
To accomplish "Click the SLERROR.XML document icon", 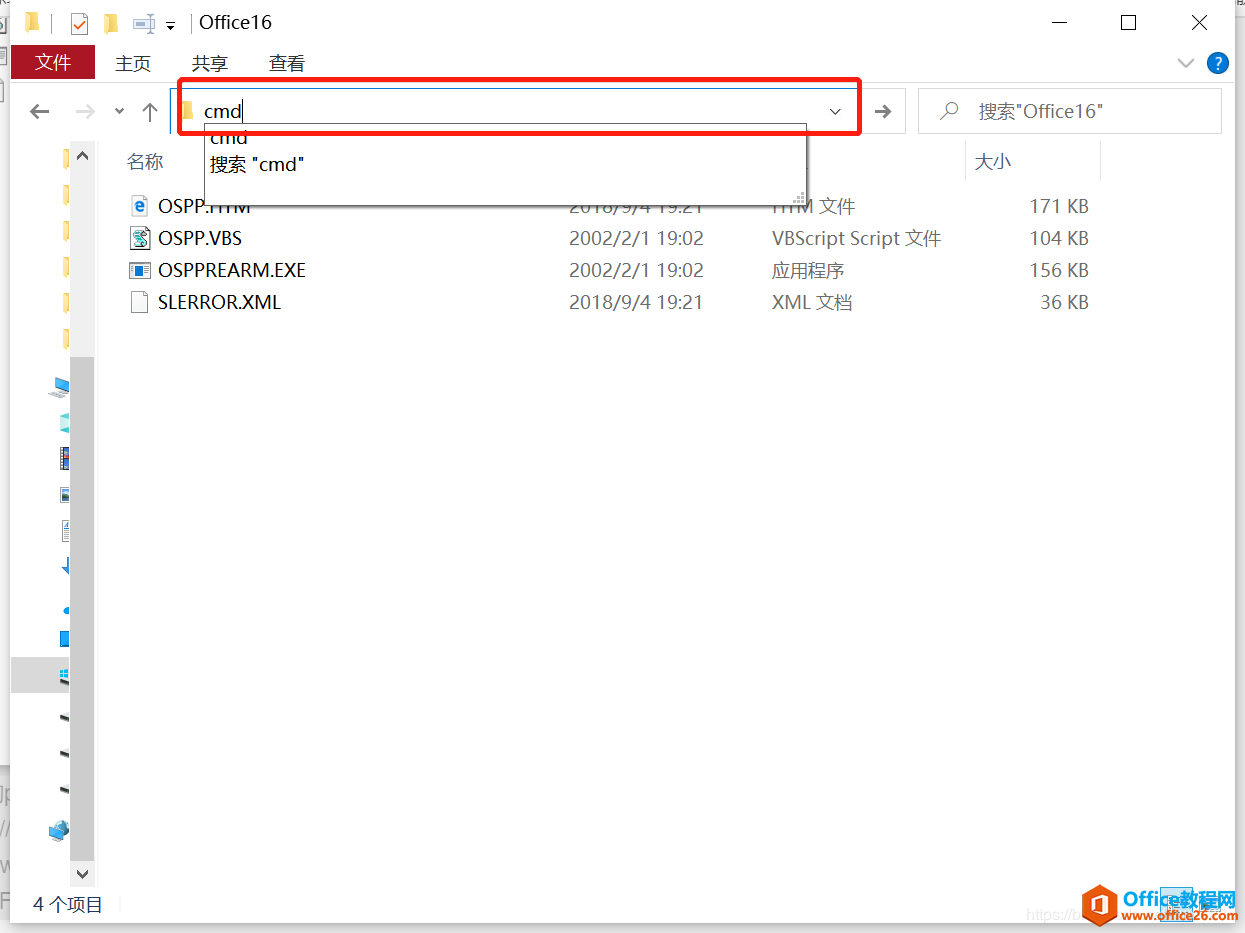I will tap(140, 302).
